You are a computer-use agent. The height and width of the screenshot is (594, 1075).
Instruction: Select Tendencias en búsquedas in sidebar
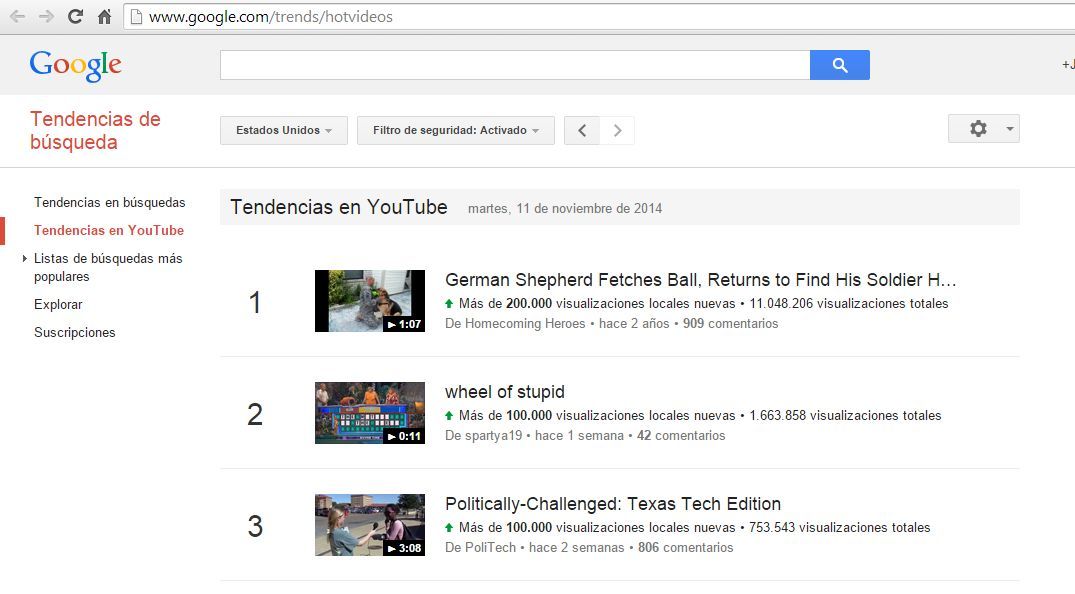pos(110,202)
